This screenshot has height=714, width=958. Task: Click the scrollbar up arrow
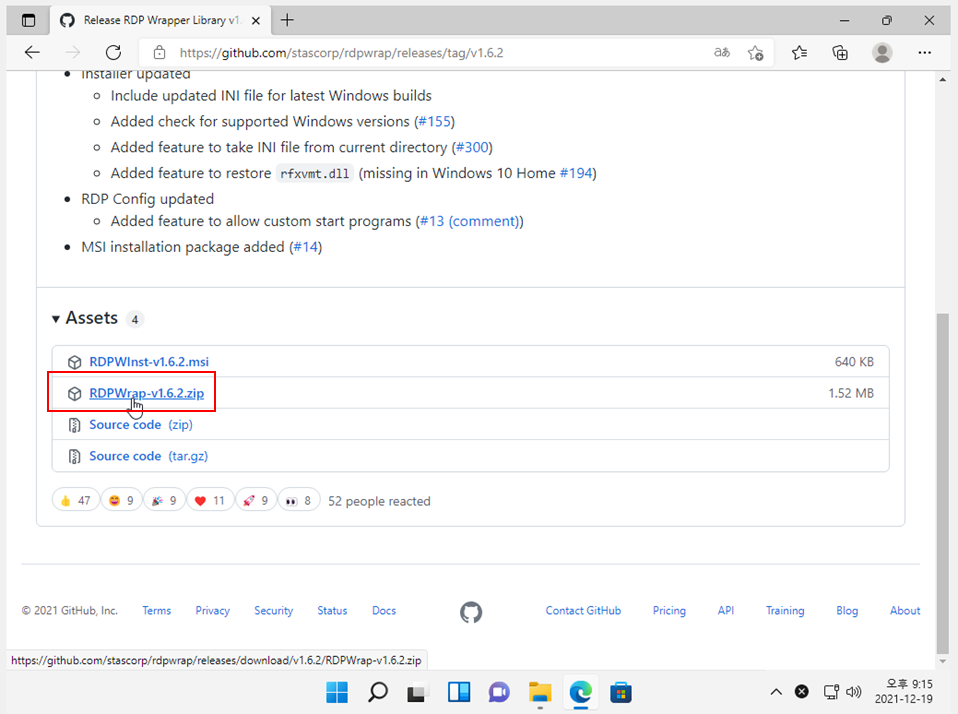943,79
